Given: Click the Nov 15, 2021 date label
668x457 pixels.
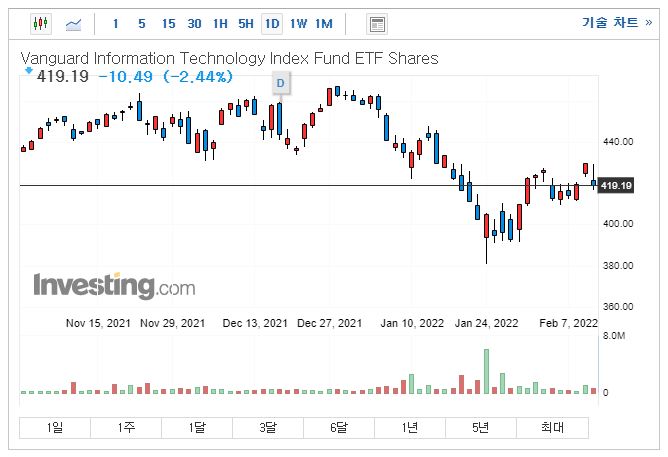Looking at the screenshot, I should 98,323.
